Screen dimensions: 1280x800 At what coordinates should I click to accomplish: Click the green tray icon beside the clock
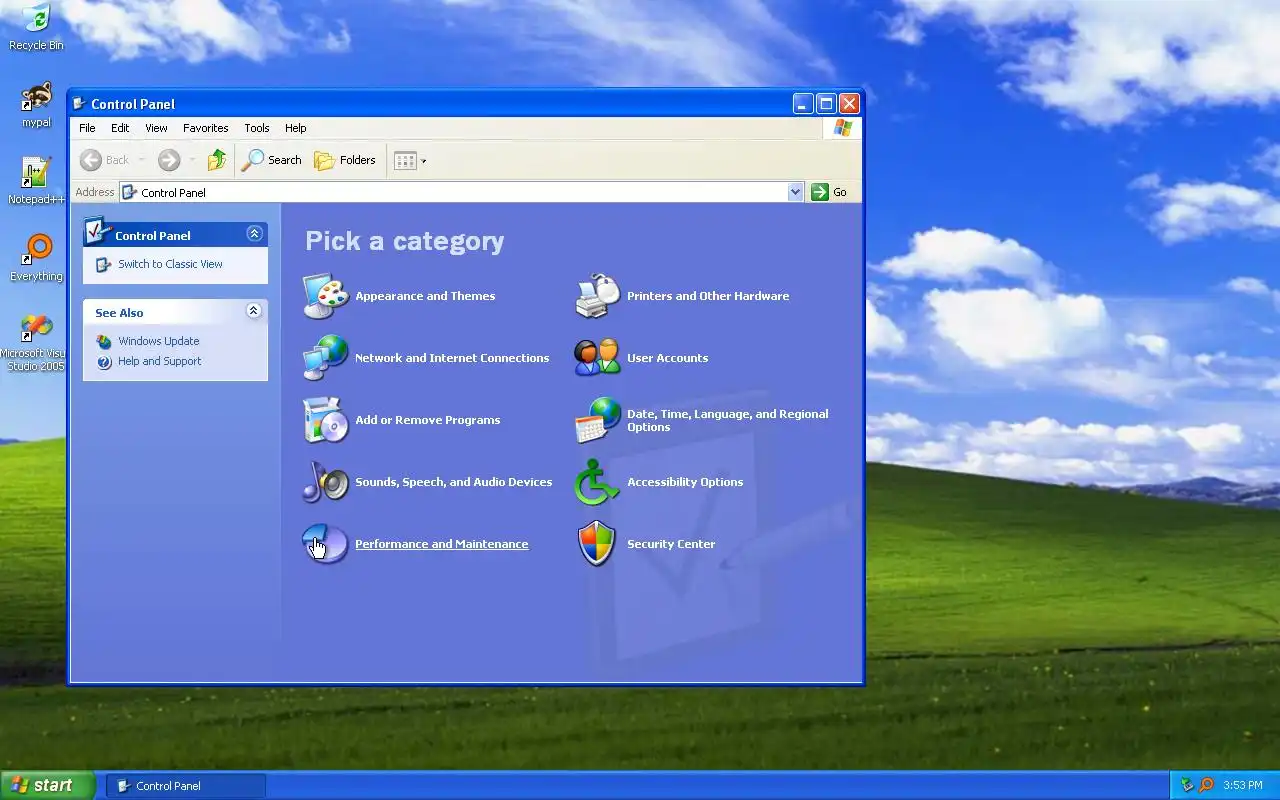click(x=1187, y=785)
